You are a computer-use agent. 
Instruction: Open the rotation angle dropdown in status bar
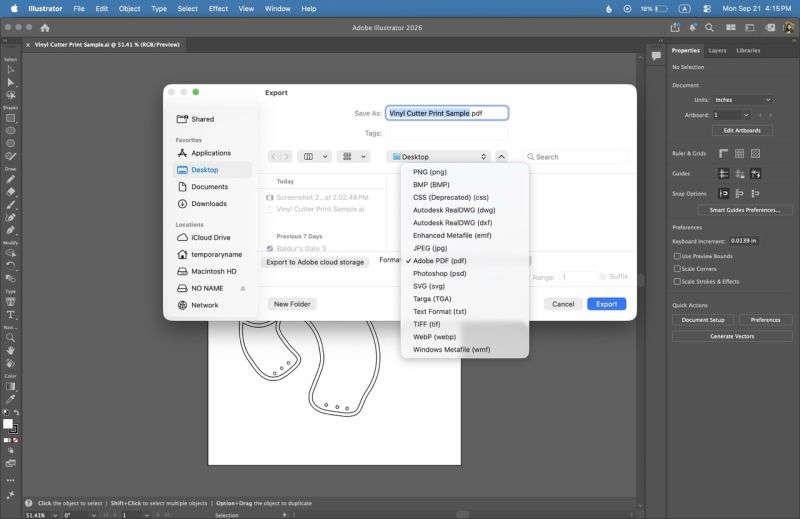93,515
